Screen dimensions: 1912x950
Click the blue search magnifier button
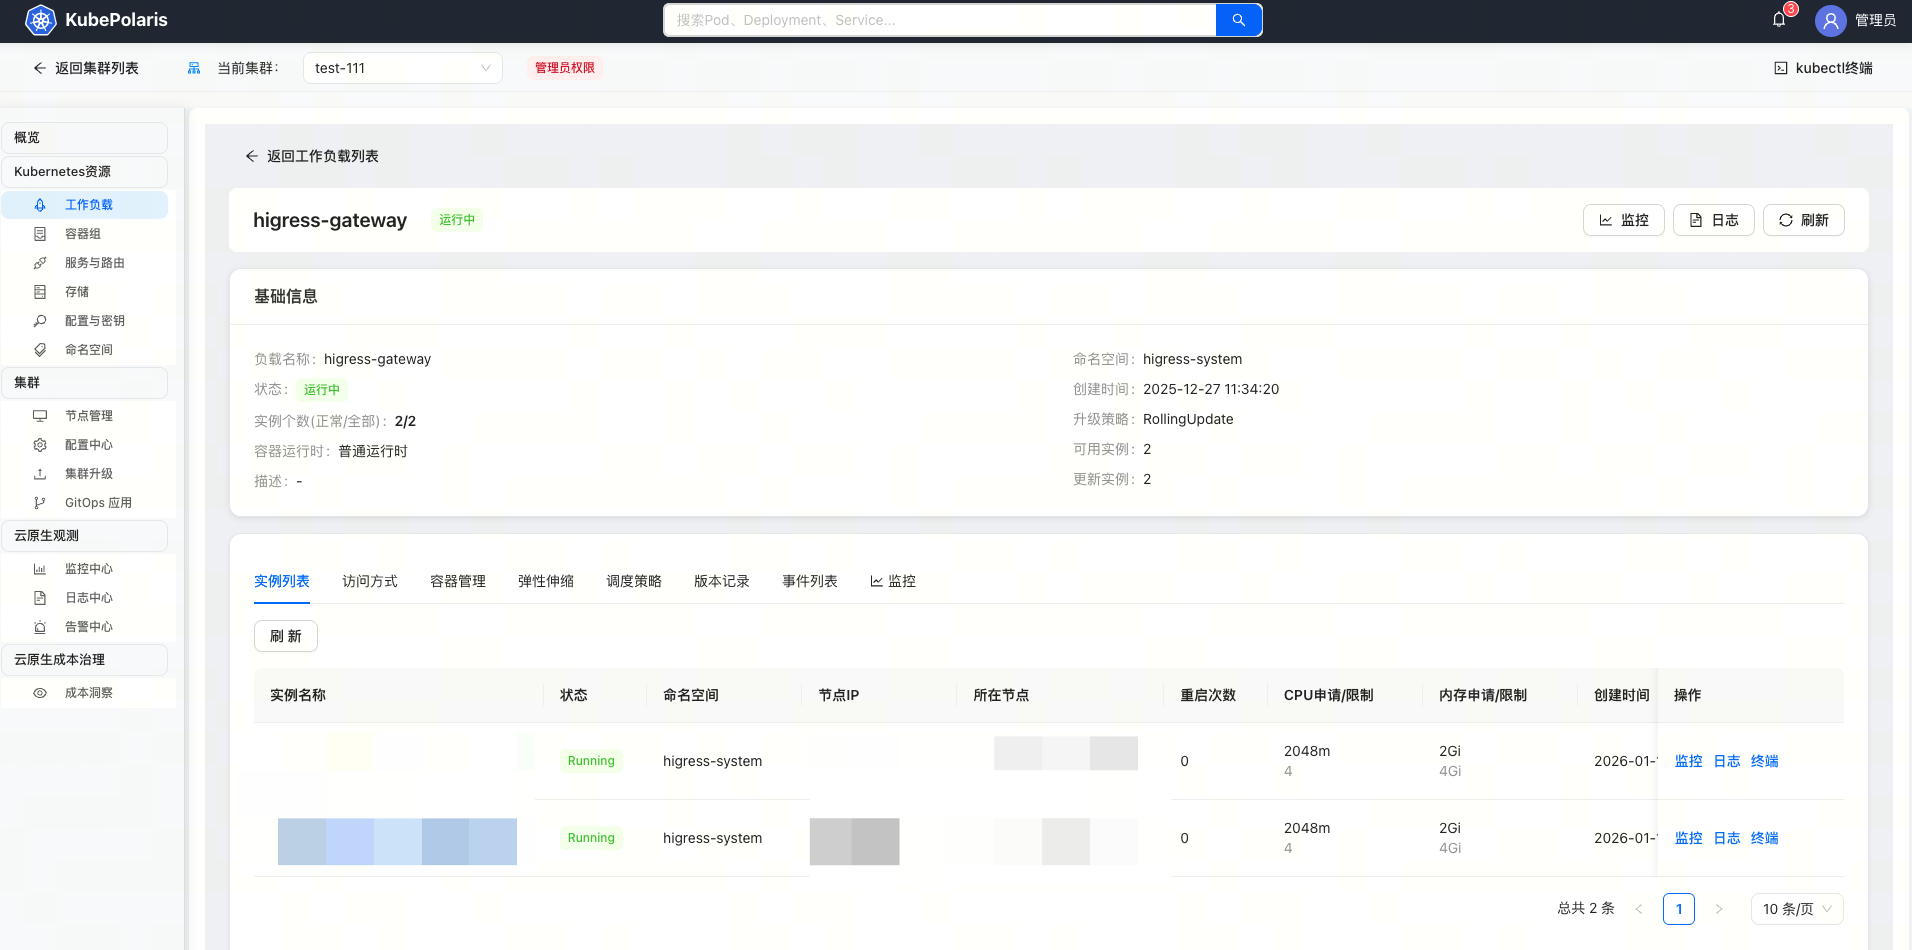1238,20
